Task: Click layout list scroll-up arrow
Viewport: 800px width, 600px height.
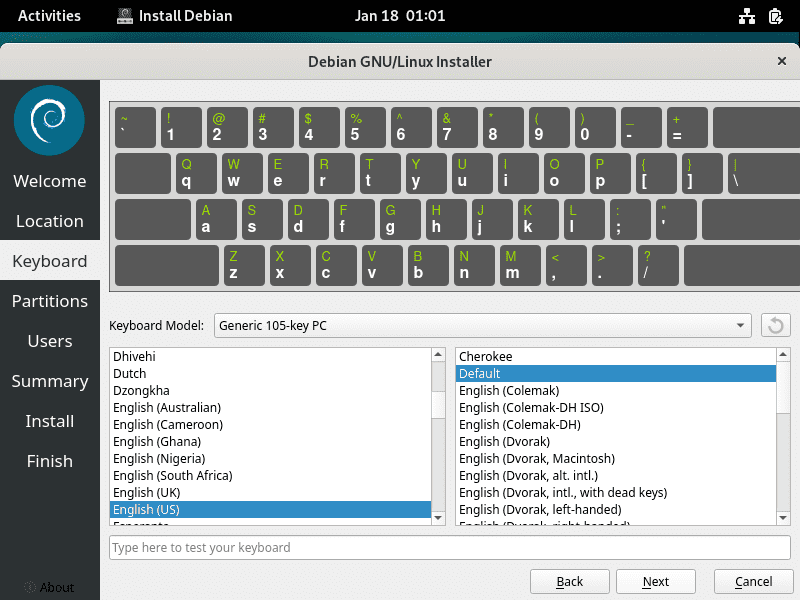Action: click(x=438, y=355)
